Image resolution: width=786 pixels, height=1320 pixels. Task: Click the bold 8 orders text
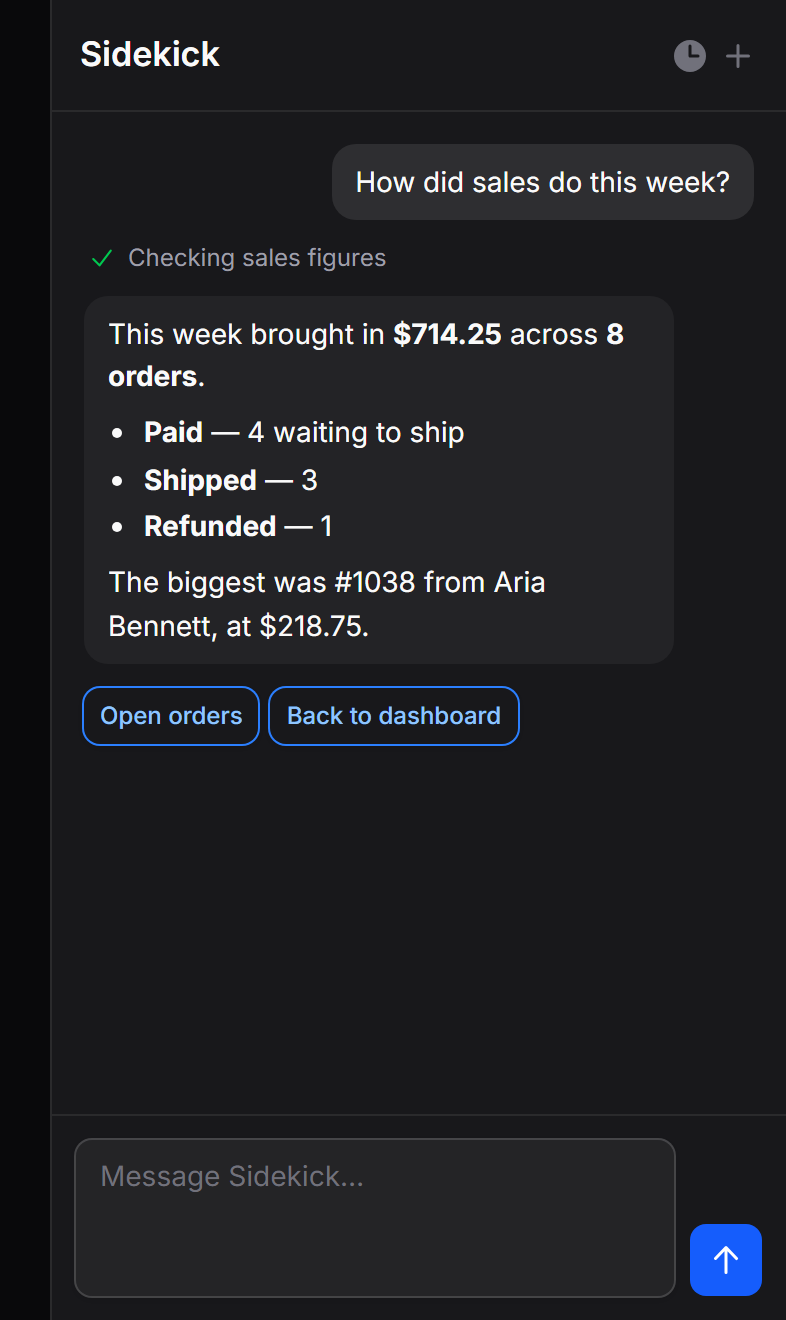click(366, 355)
